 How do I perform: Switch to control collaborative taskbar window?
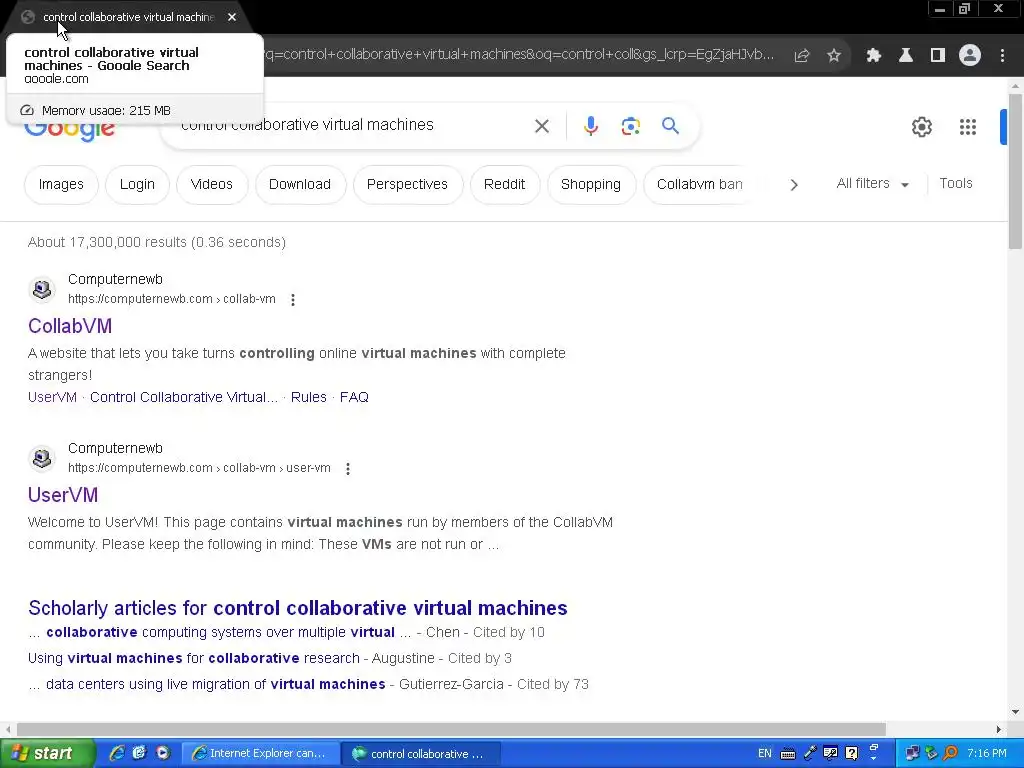click(x=421, y=754)
